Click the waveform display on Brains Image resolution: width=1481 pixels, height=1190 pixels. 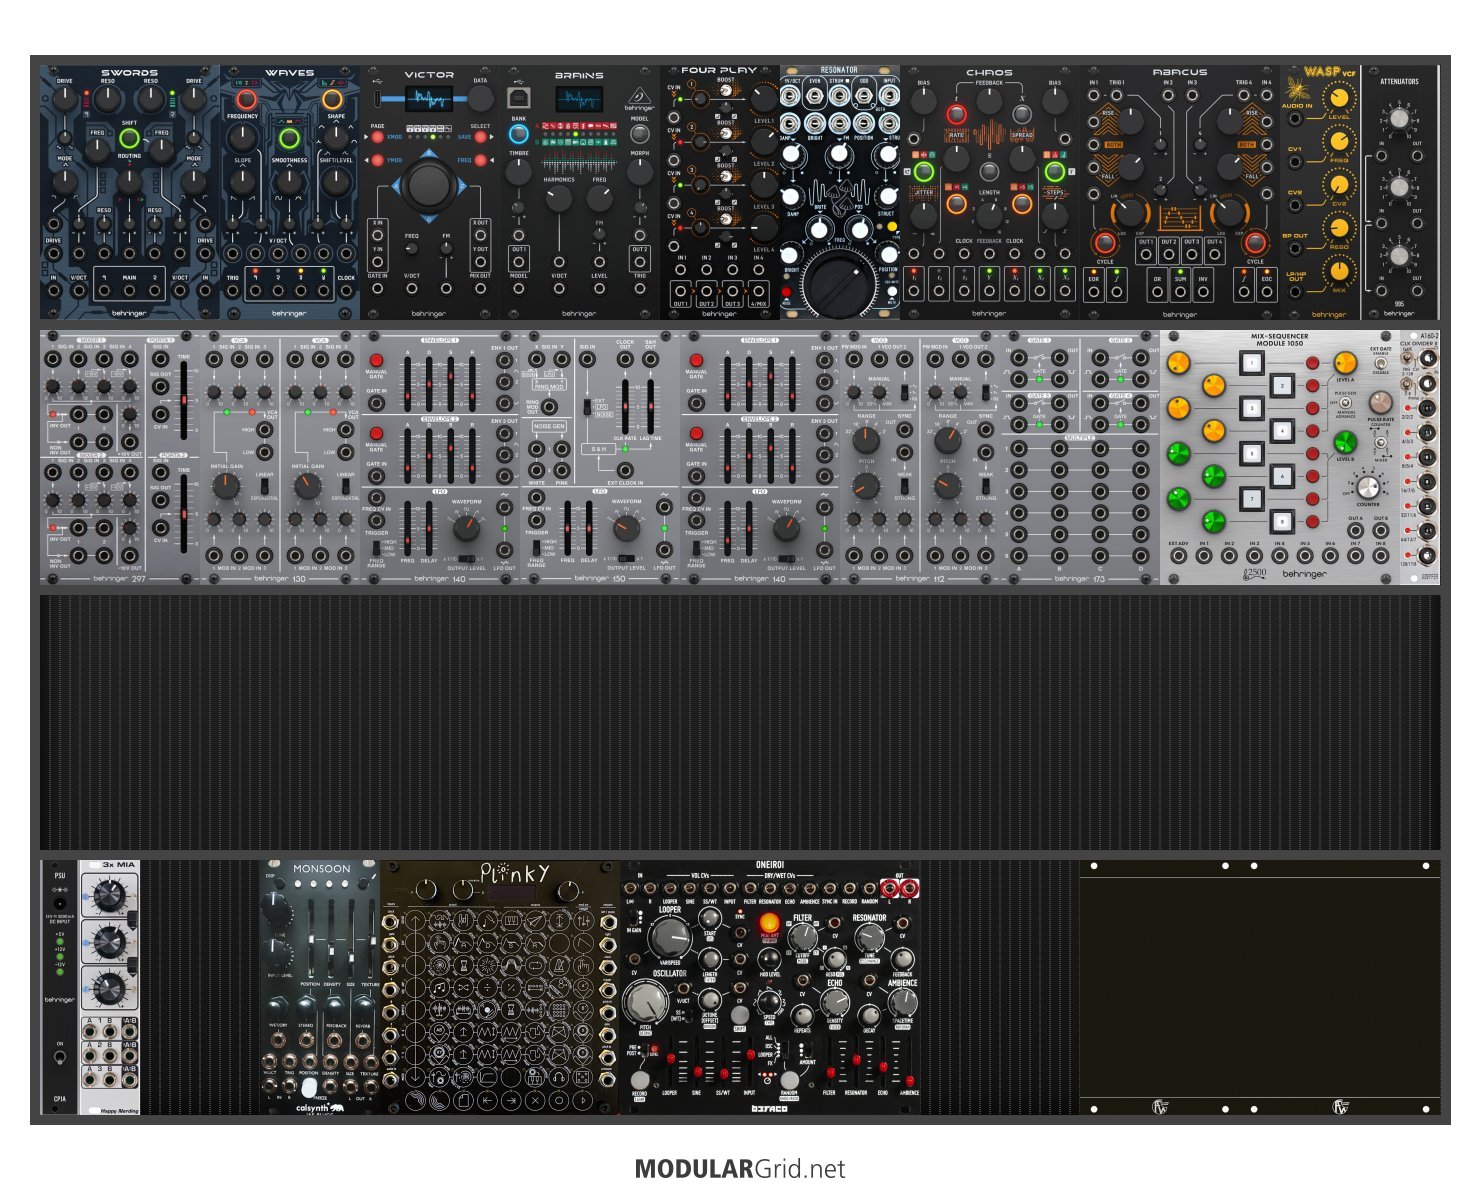click(579, 99)
